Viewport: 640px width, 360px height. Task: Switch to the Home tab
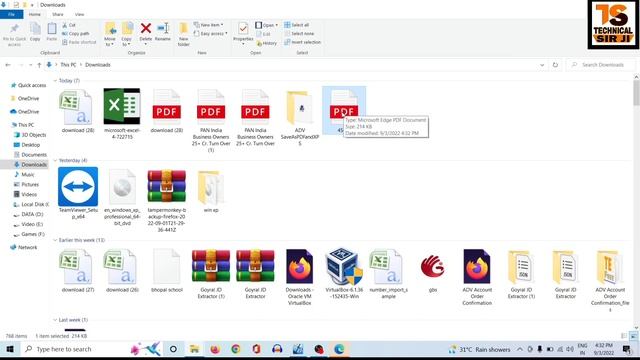pyautogui.click(x=35, y=14)
